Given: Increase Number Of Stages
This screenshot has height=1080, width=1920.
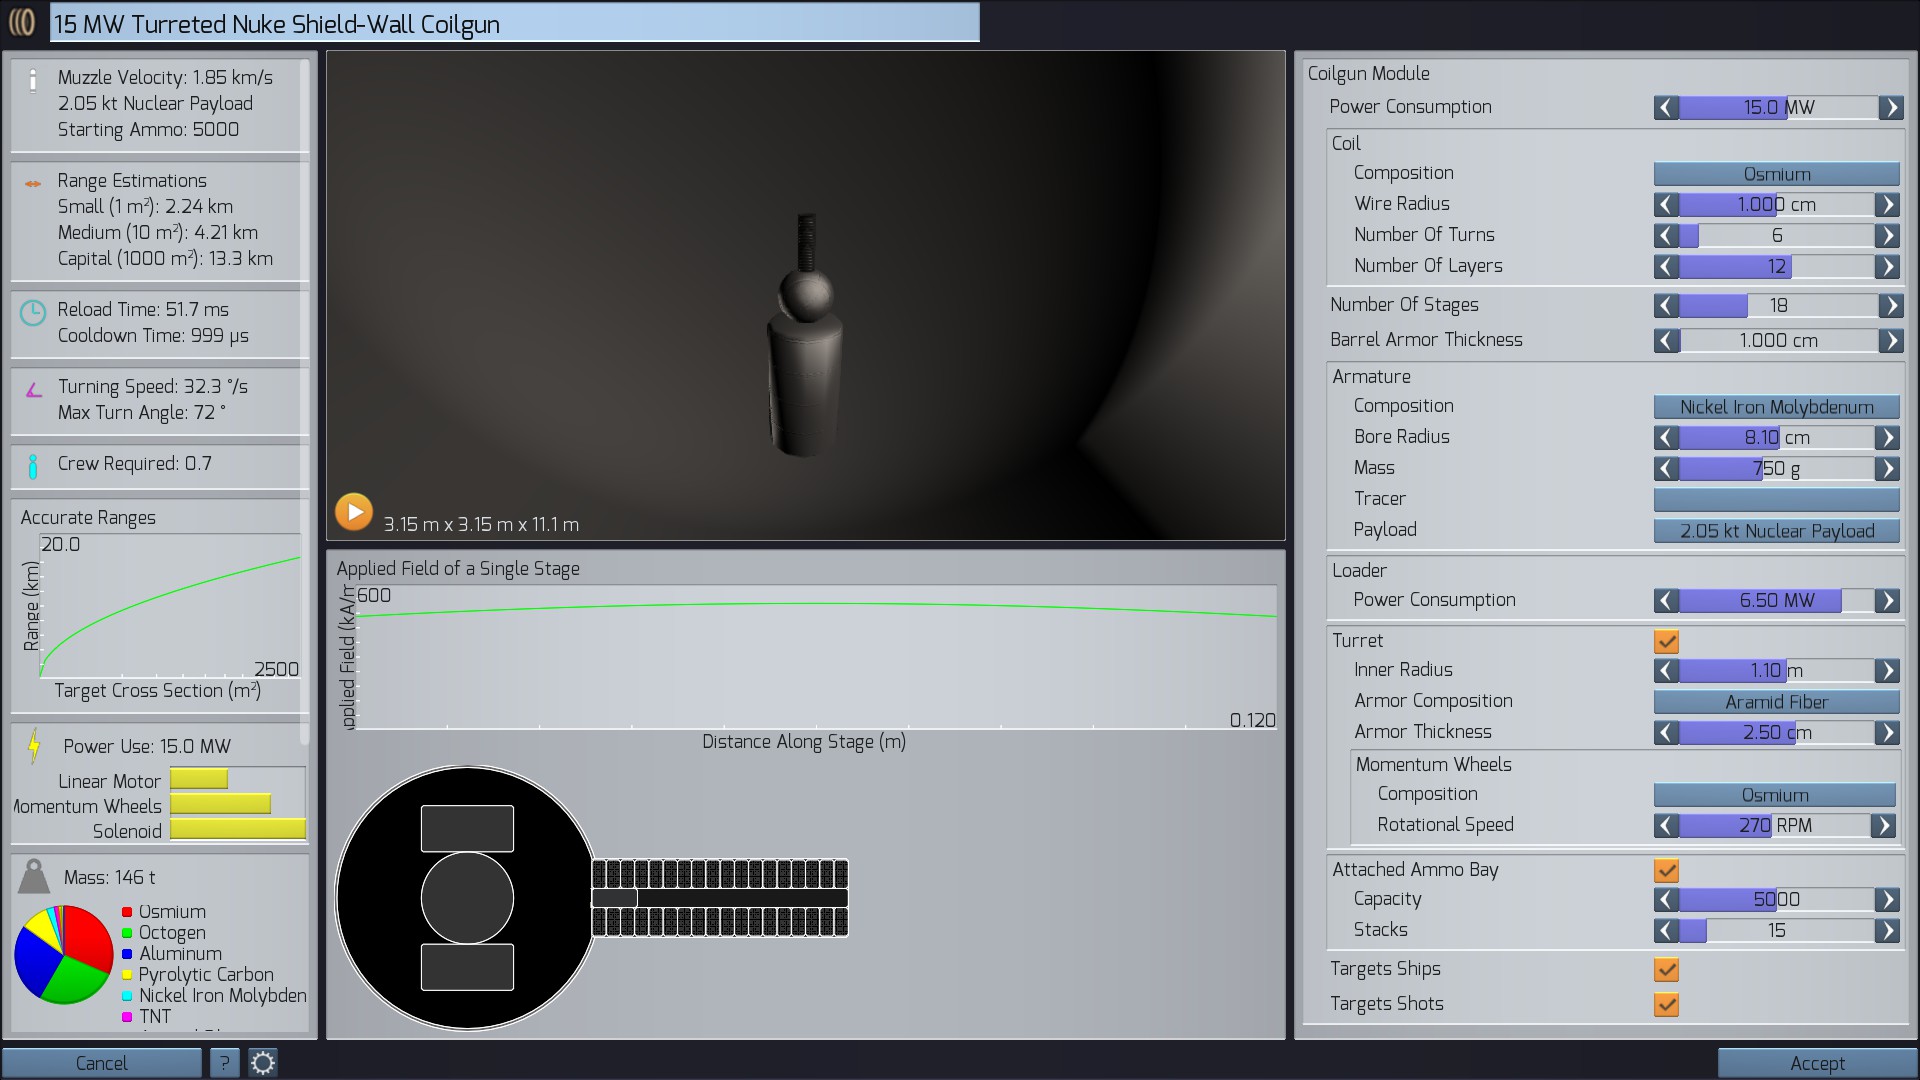Looking at the screenshot, I should 1890,305.
